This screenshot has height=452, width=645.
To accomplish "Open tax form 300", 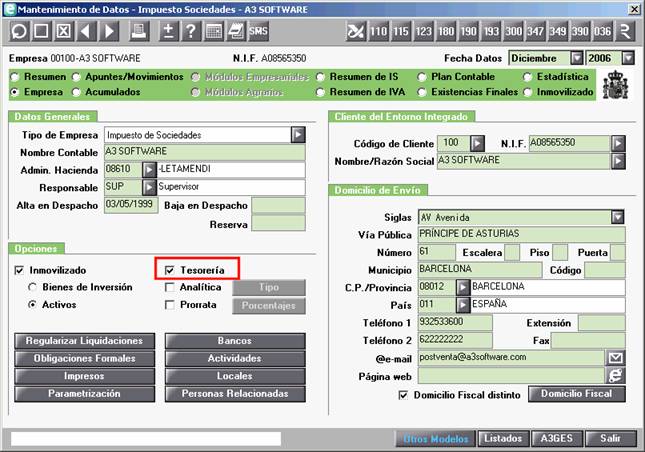I will click(513, 31).
